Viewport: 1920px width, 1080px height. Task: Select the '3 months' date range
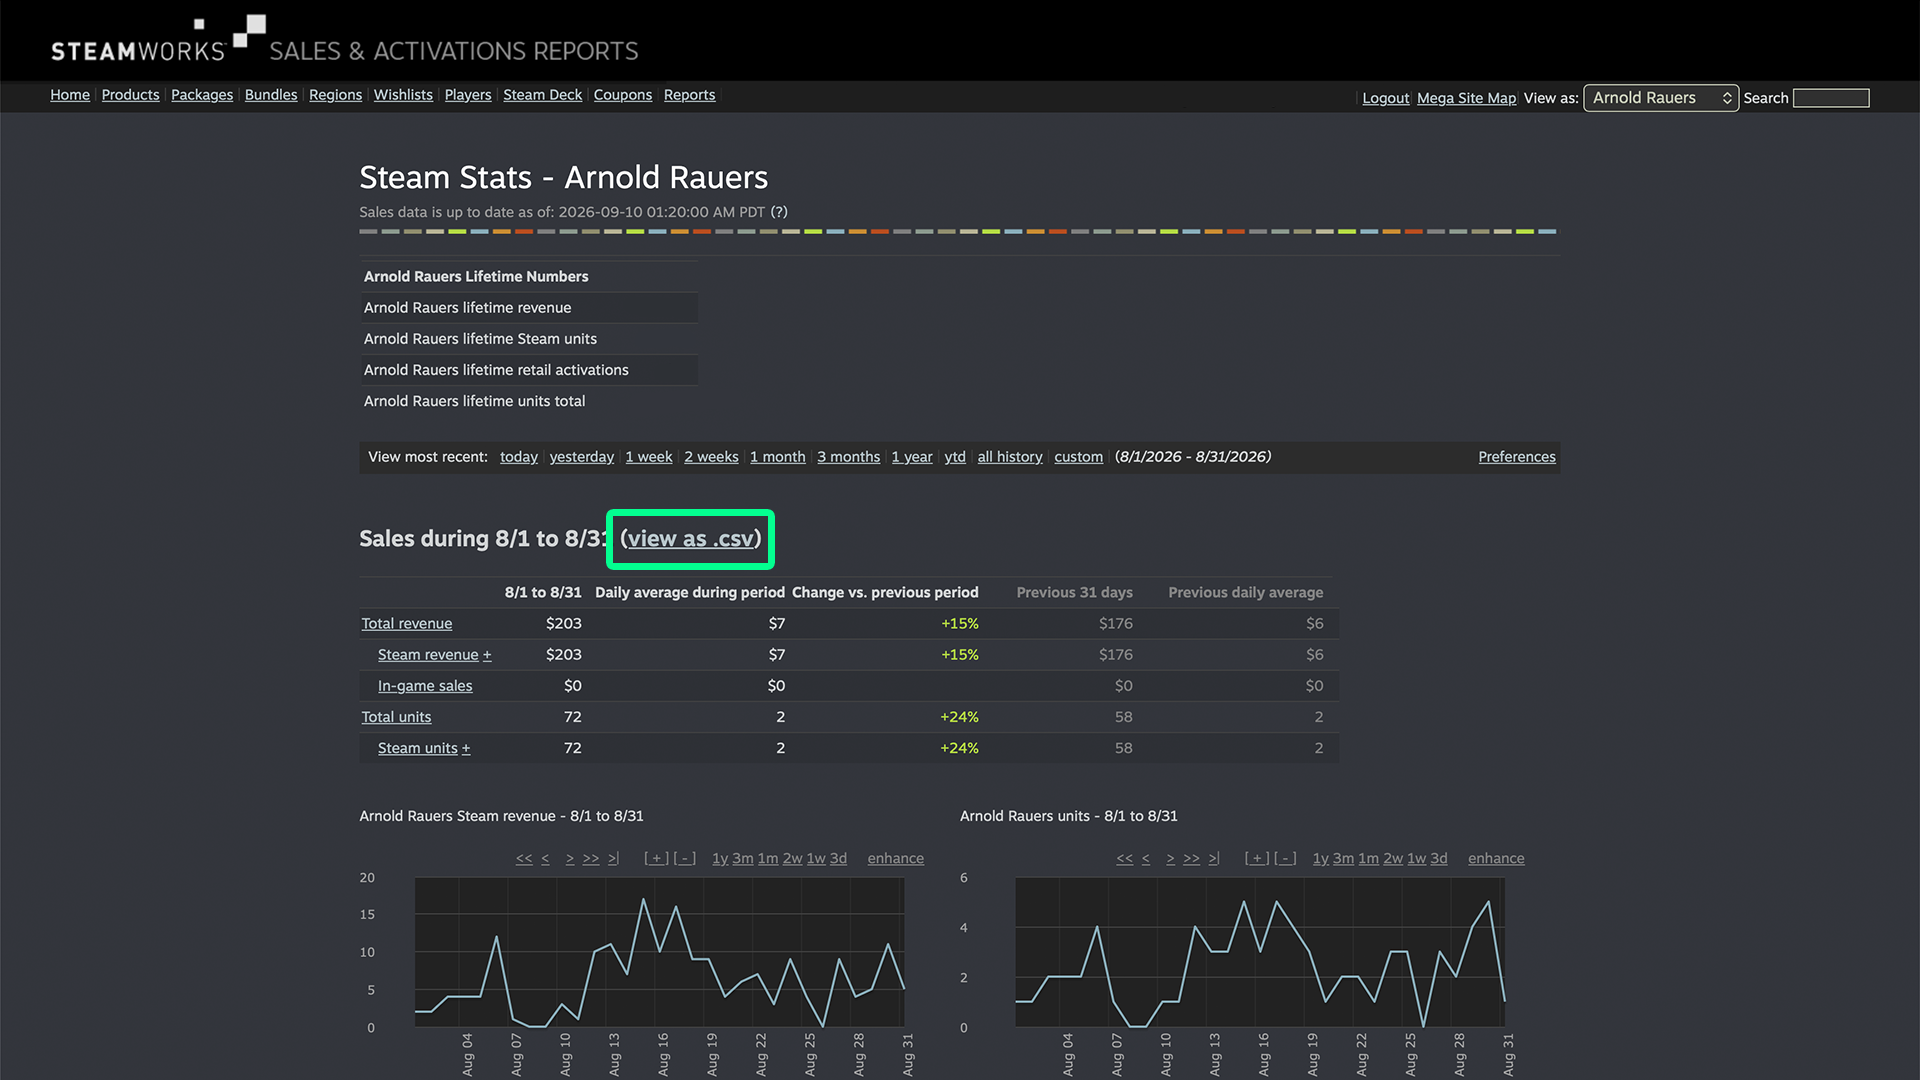[x=849, y=457]
